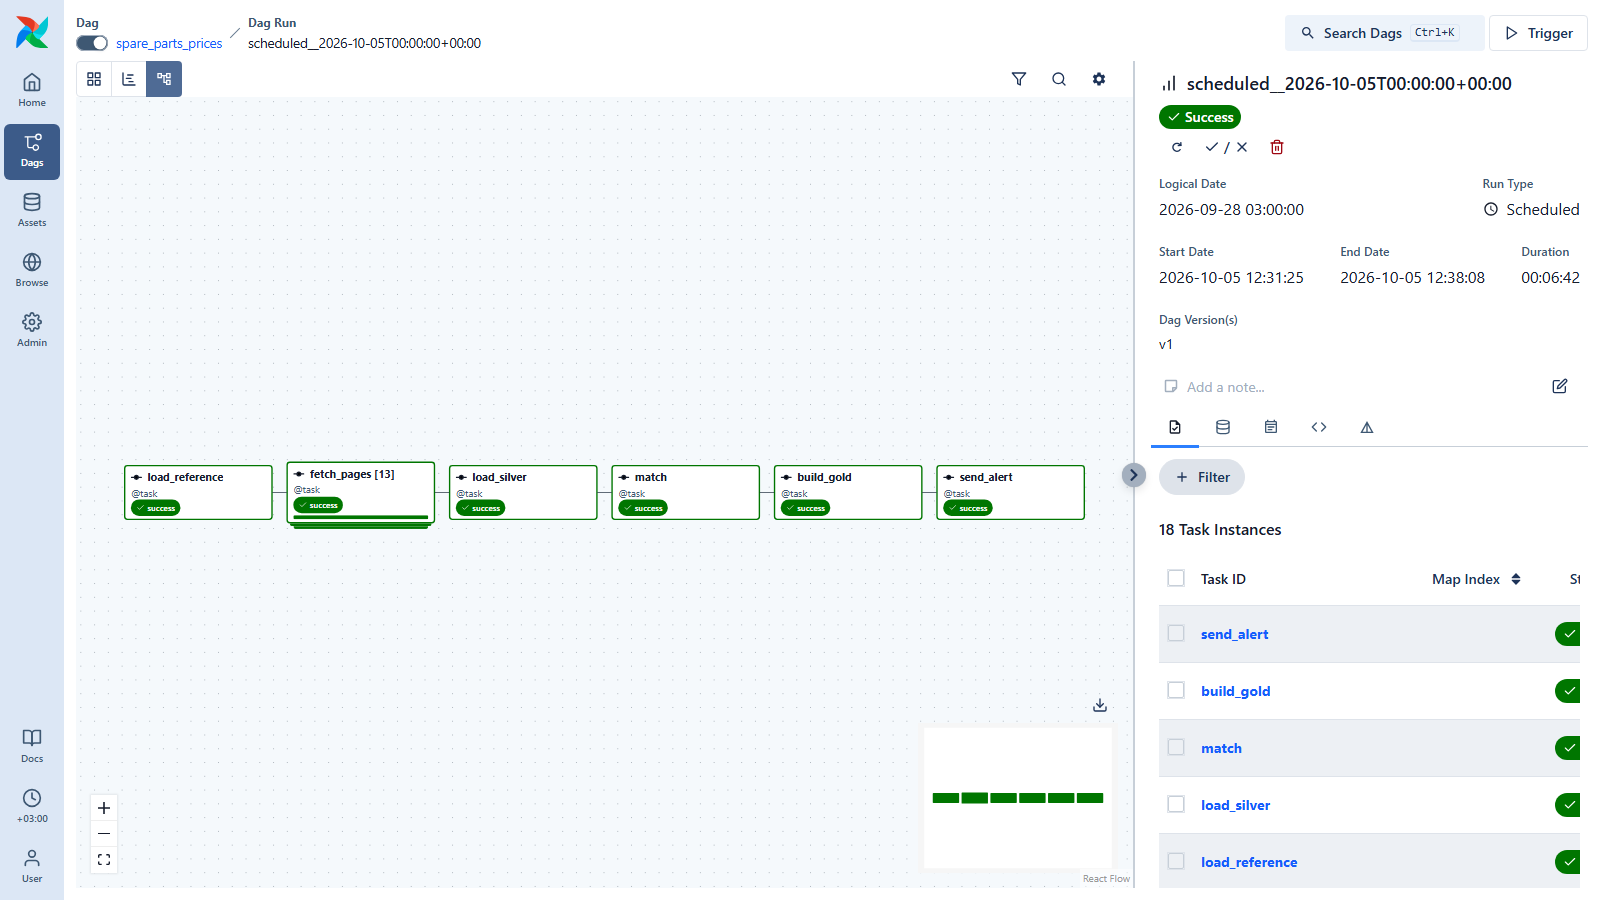The width and height of the screenshot is (1600, 900).
Task: Collapse the details panel chevron
Action: (1133, 475)
